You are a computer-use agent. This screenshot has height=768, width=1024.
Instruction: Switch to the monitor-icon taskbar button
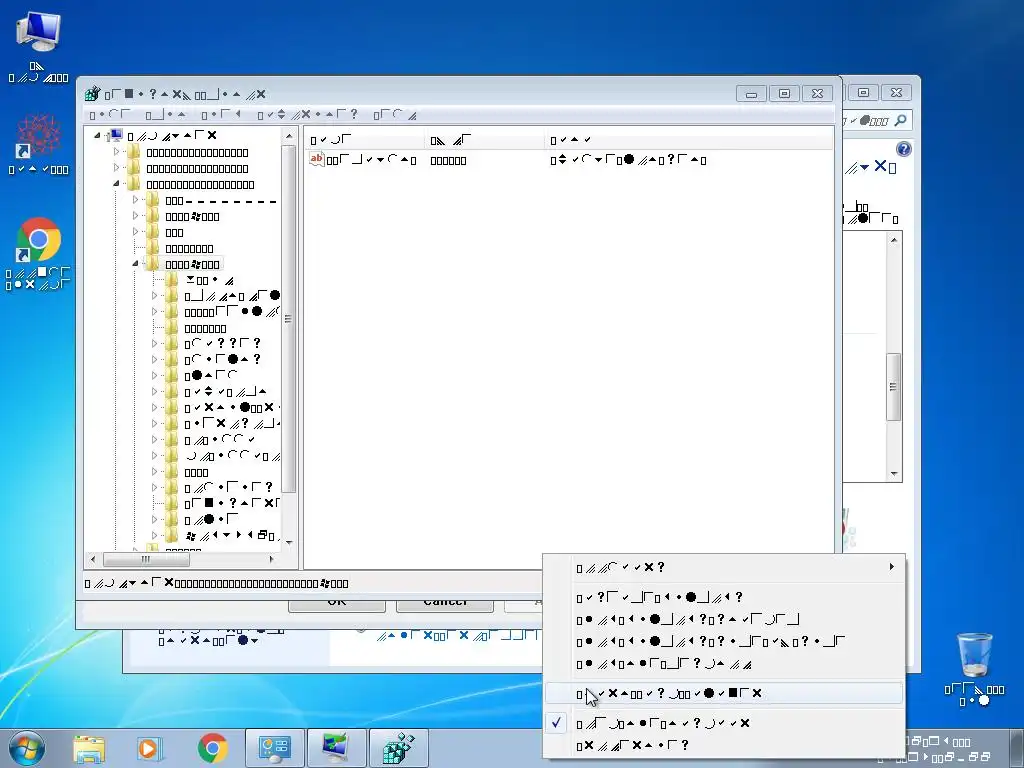(336, 748)
